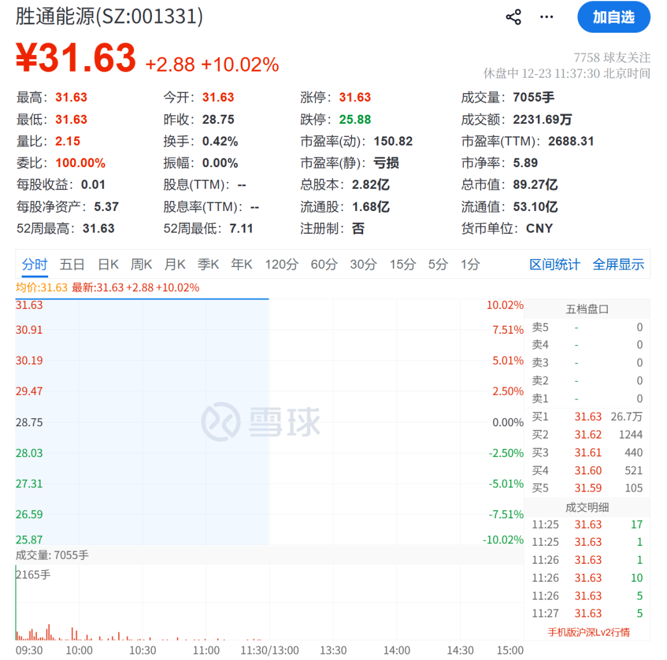This screenshot has height=660, width=667.
Task: Click the 买1 bid price 31.63 row
Action: pos(588,416)
